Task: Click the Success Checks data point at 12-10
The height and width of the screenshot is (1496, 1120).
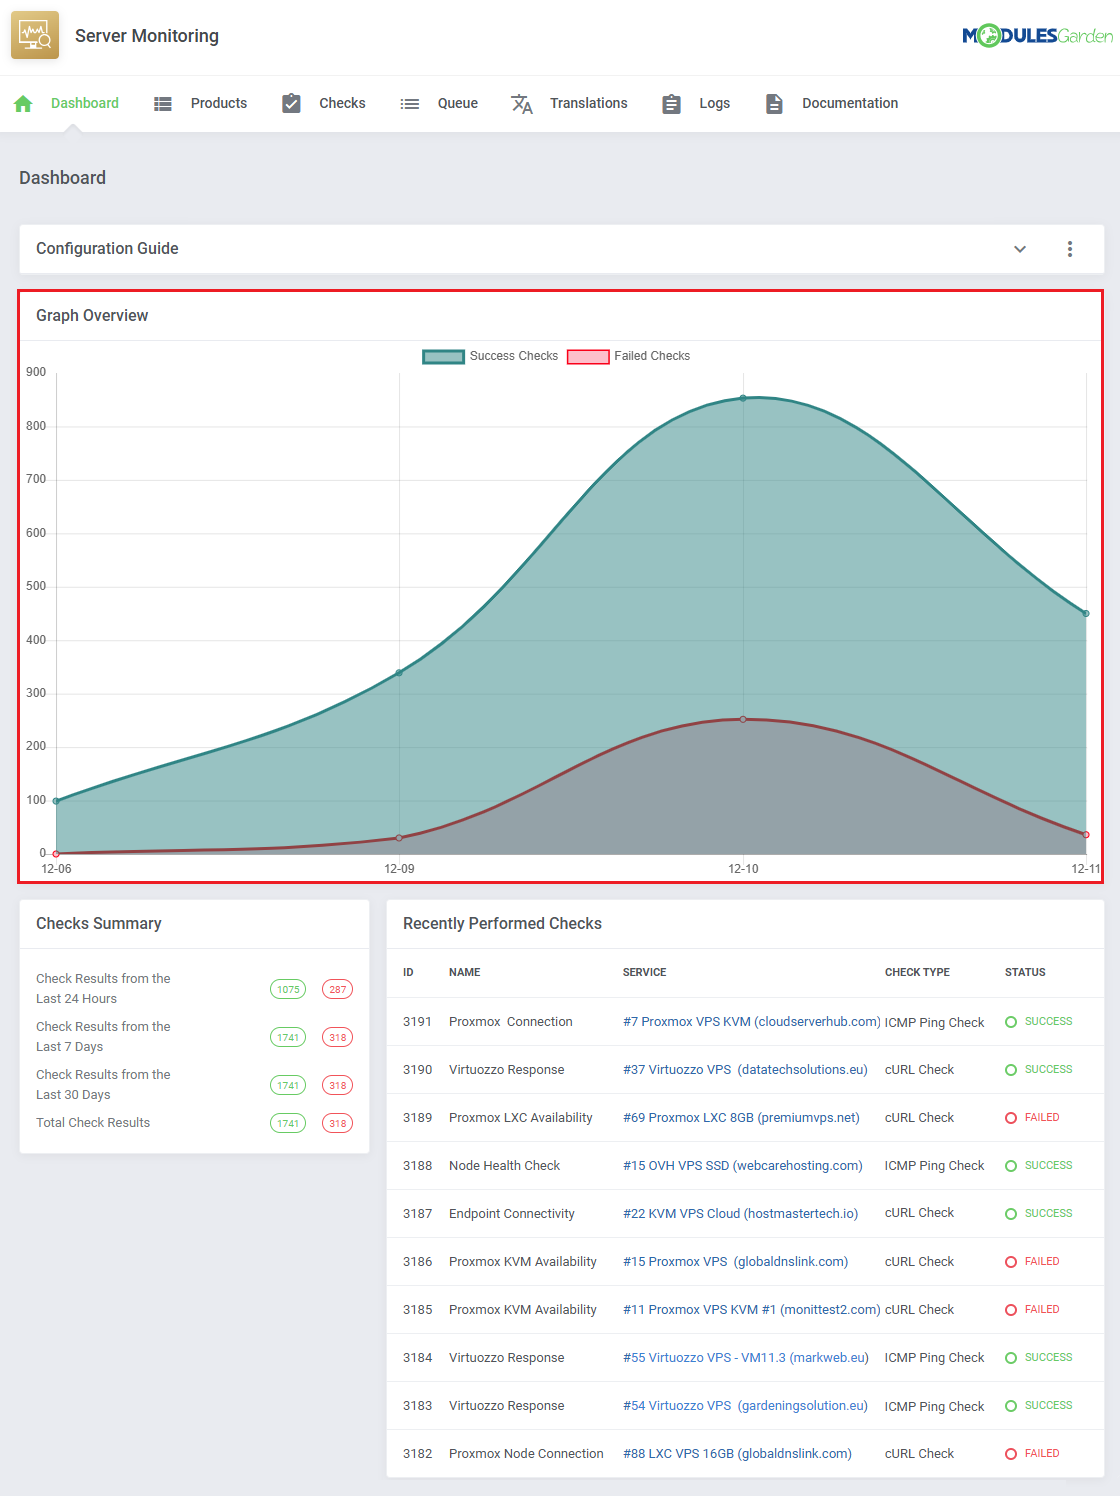Action: point(743,398)
